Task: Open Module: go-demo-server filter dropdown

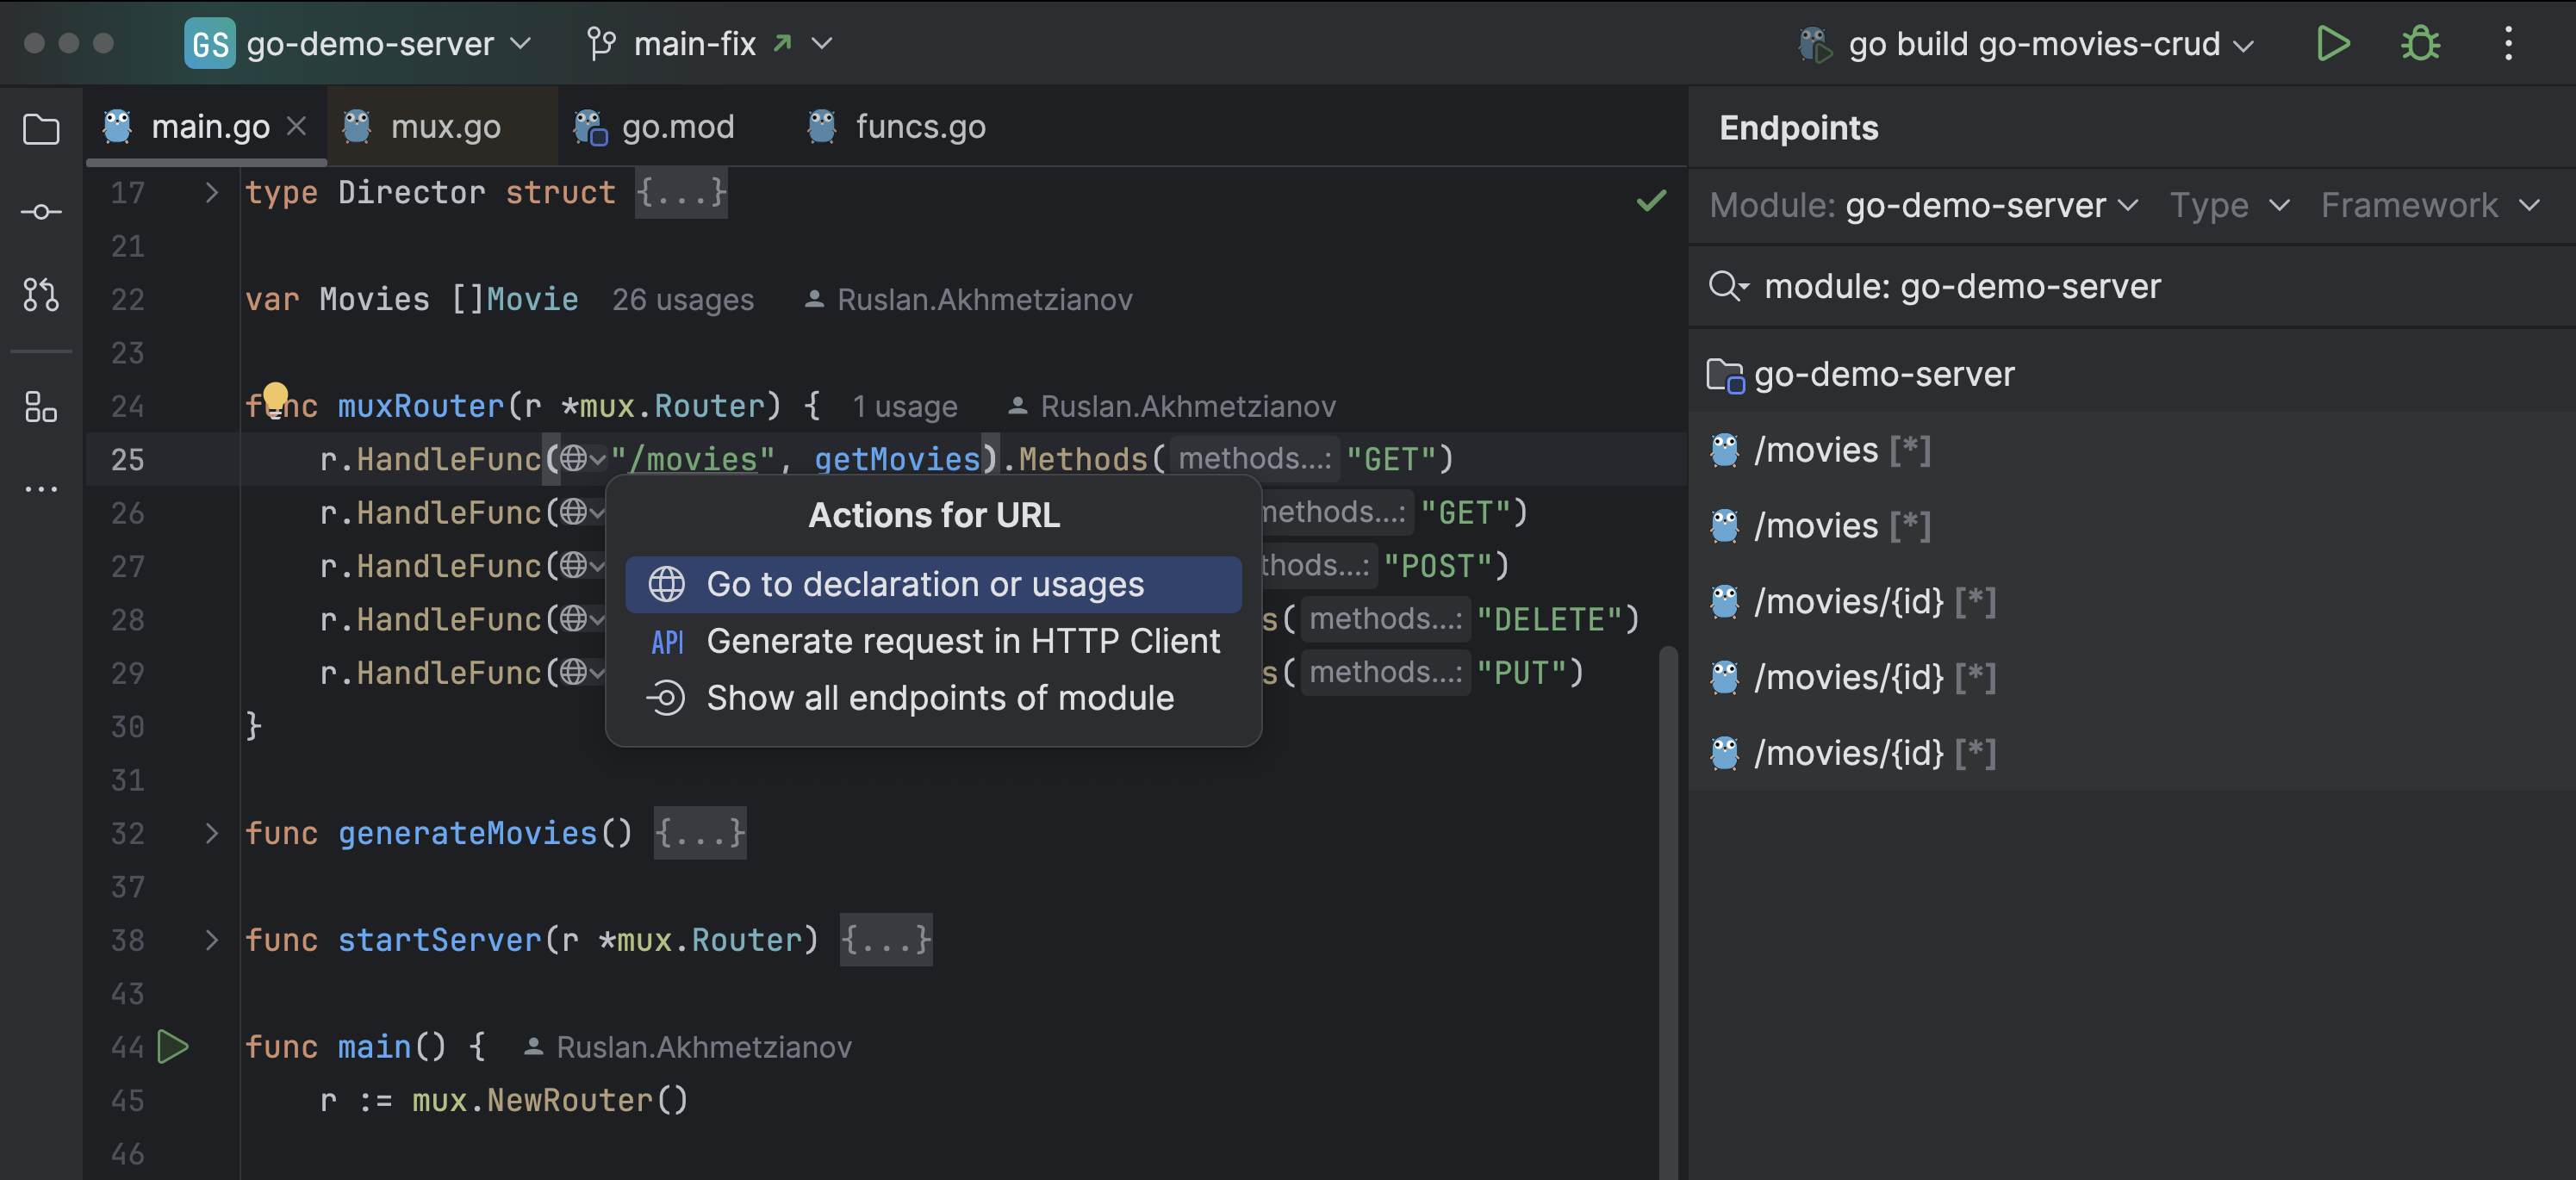Action: [x=1923, y=205]
